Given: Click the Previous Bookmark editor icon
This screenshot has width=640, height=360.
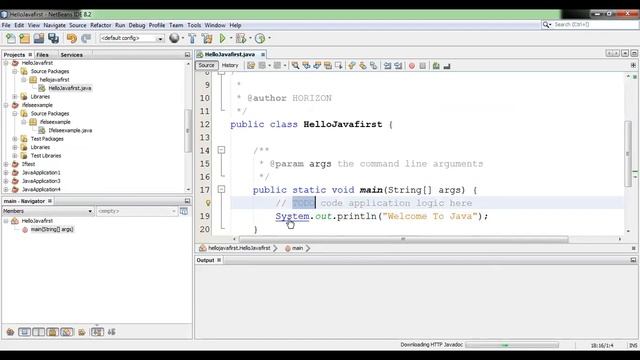Looking at the screenshot, I should point(352,66).
